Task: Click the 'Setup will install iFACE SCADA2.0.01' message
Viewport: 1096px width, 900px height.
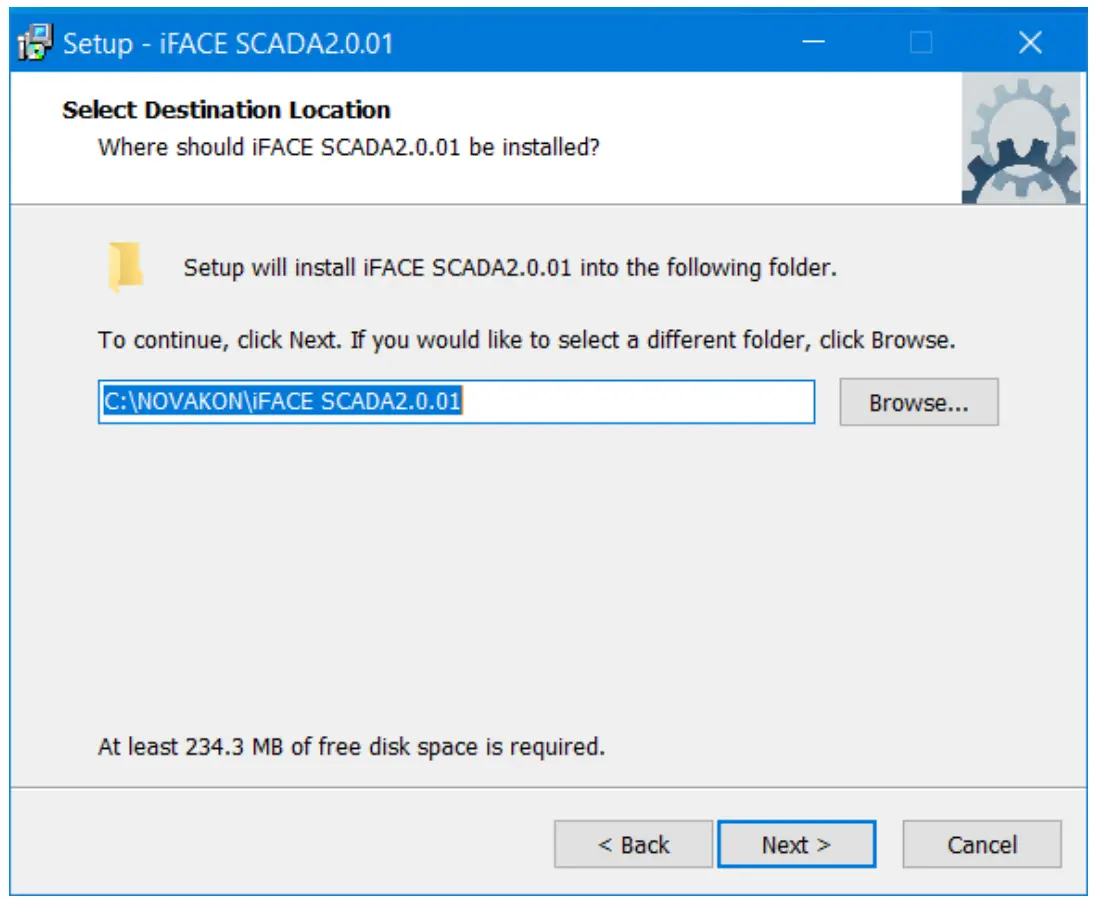Action: tap(510, 268)
